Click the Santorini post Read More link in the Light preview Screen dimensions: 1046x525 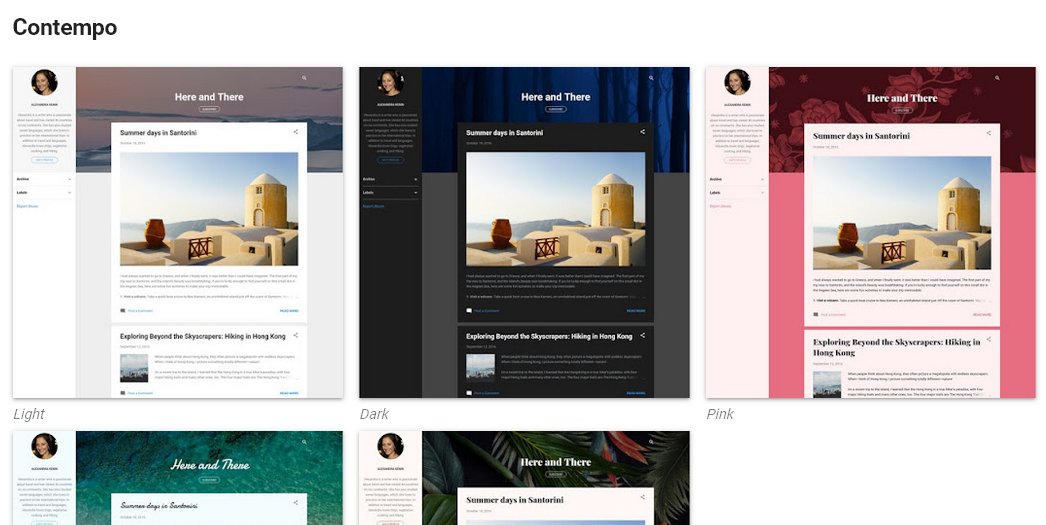[x=289, y=311]
